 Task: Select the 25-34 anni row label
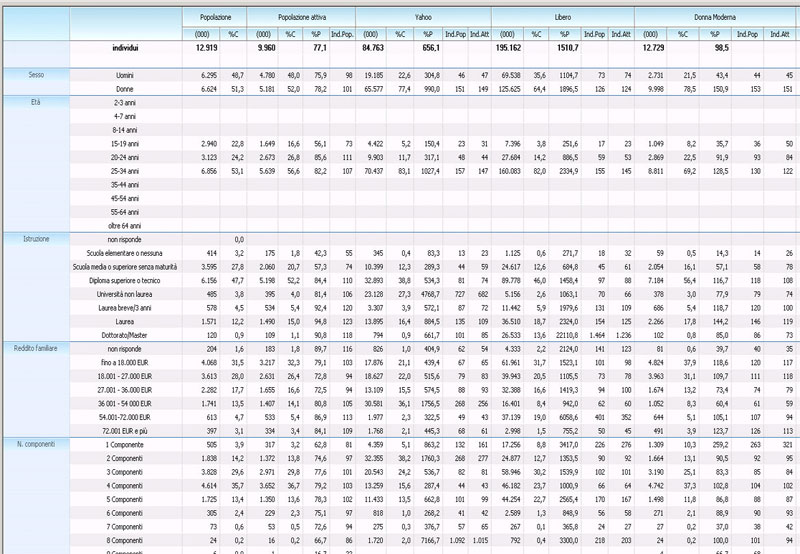147,171
